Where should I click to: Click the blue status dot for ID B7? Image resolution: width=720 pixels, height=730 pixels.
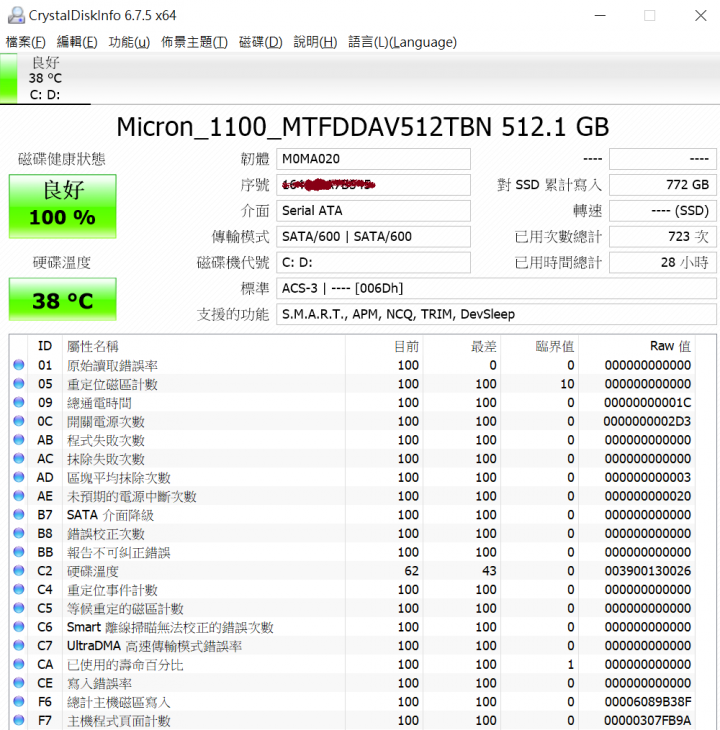(x=19, y=514)
